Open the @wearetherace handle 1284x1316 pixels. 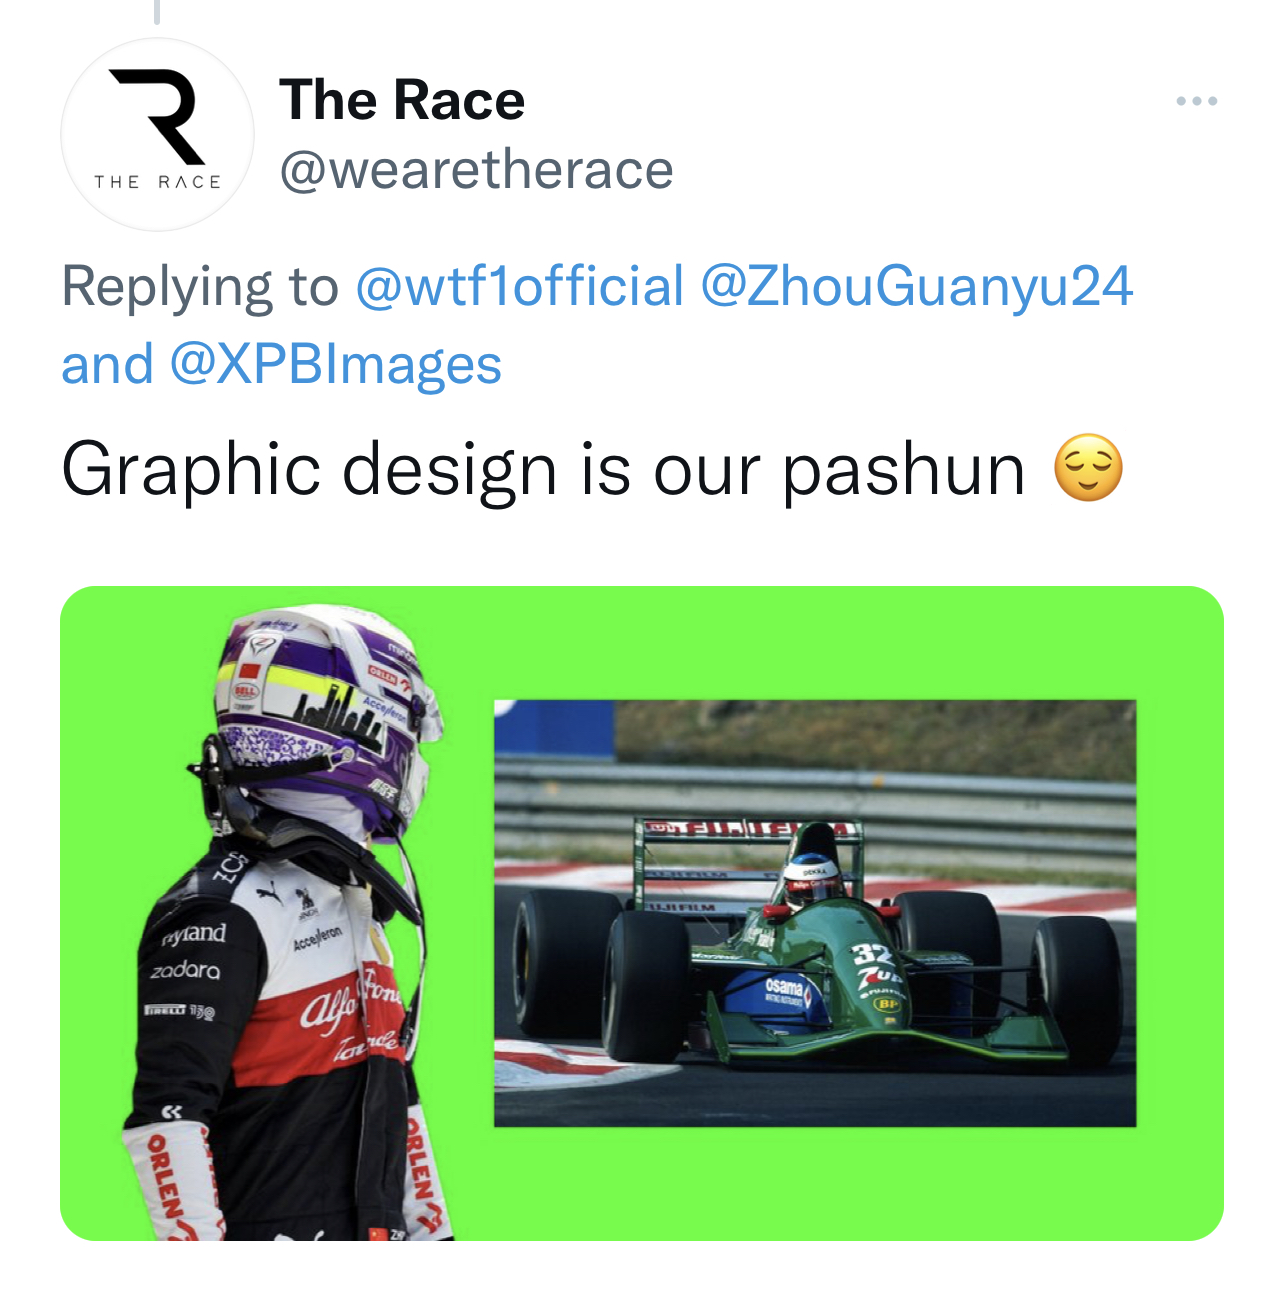[477, 170]
